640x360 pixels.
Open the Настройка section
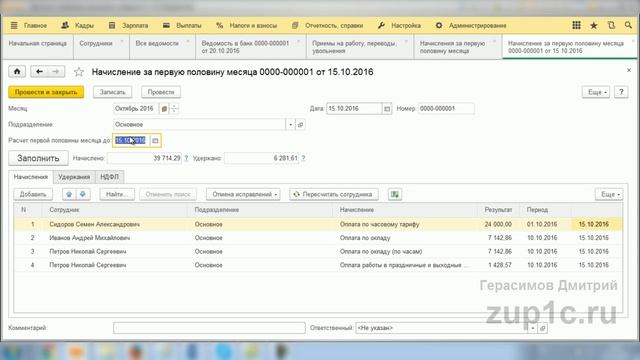click(399, 25)
